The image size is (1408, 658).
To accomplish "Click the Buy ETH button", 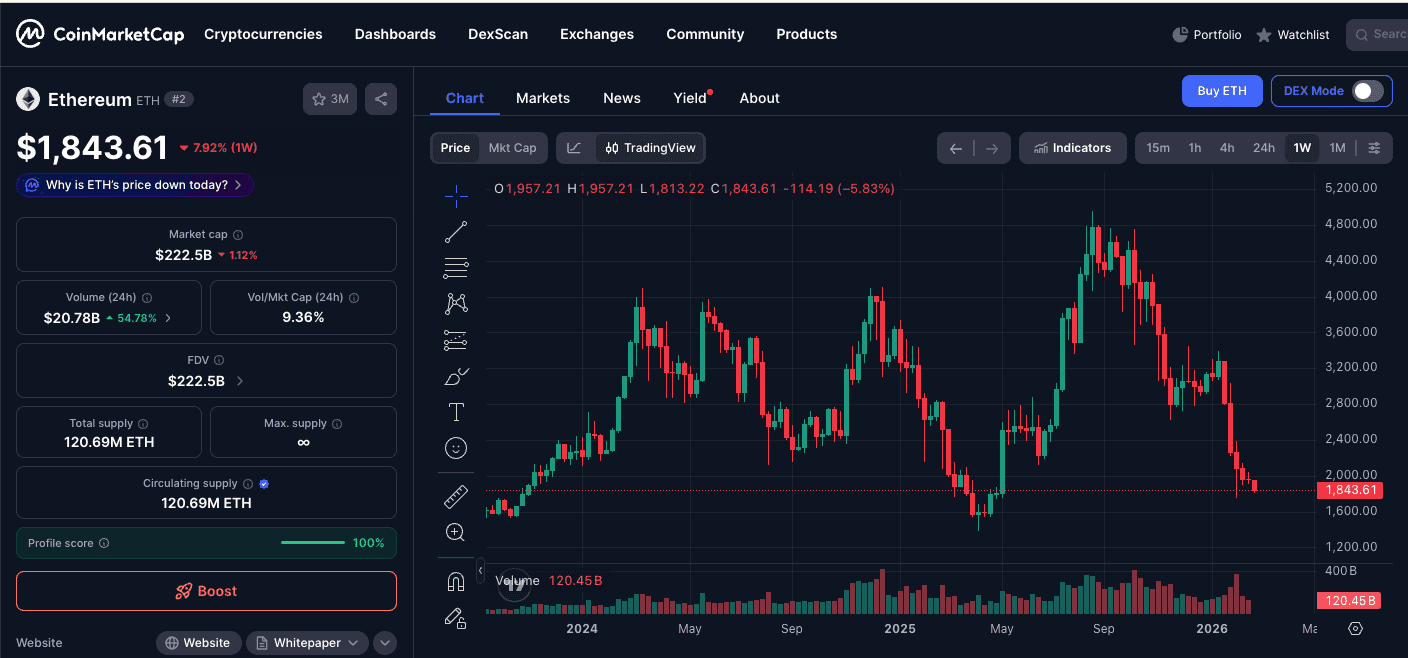I will coord(1221,91).
